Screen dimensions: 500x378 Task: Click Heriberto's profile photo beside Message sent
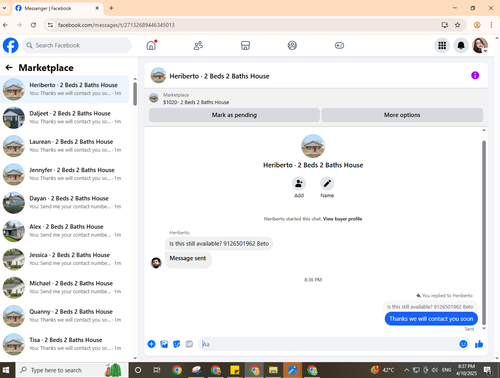point(156,263)
